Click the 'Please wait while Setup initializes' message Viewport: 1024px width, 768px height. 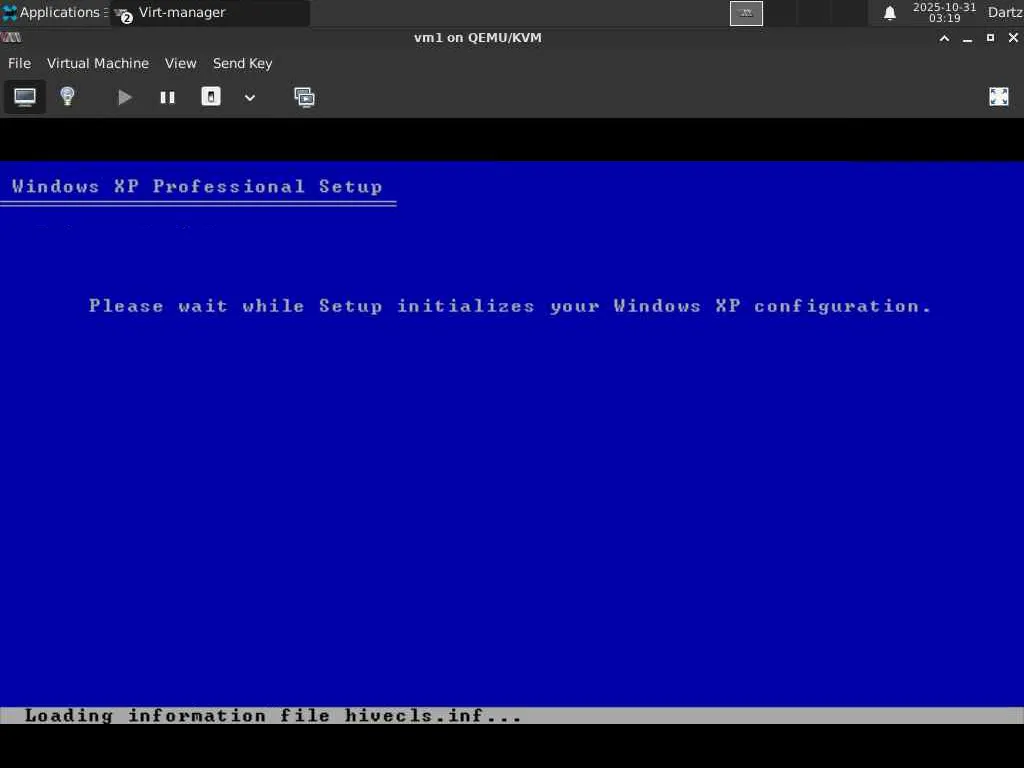pyautogui.click(x=510, y=306)
